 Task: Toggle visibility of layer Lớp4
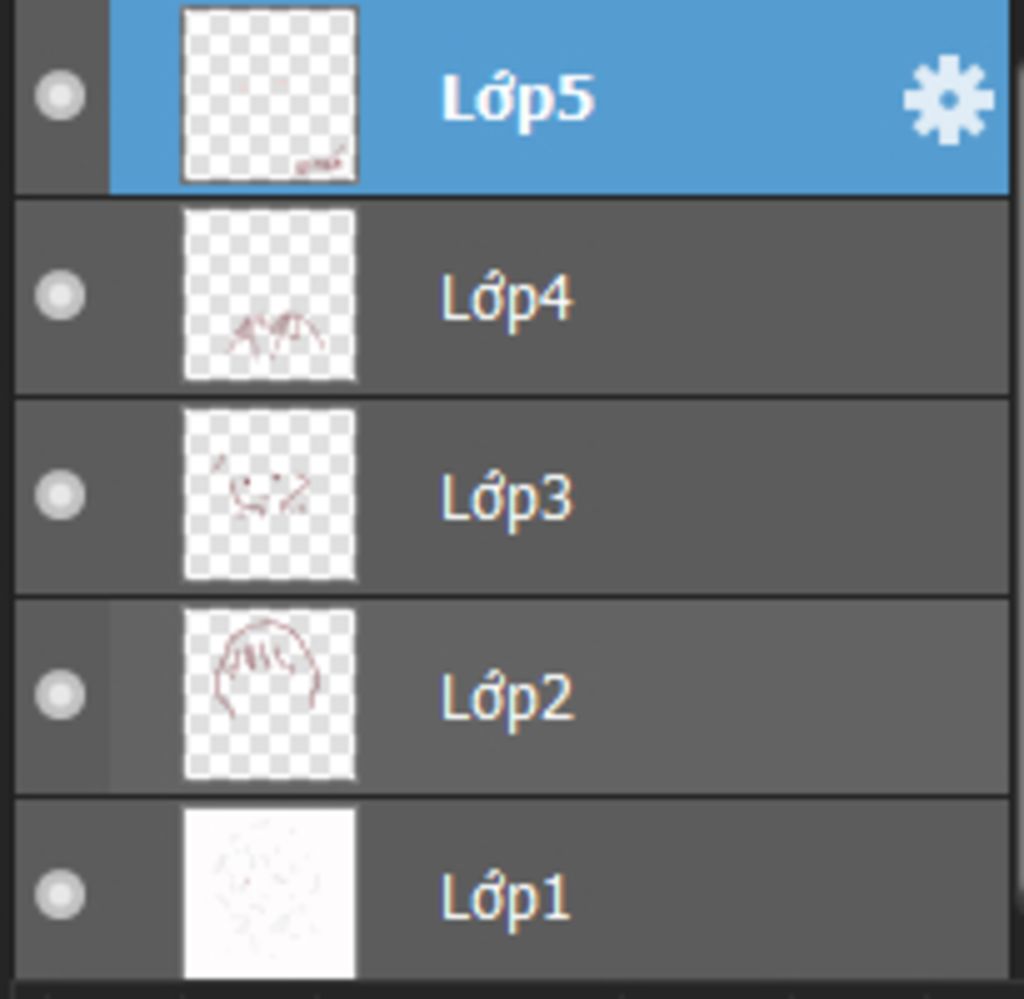coord(60,296)
